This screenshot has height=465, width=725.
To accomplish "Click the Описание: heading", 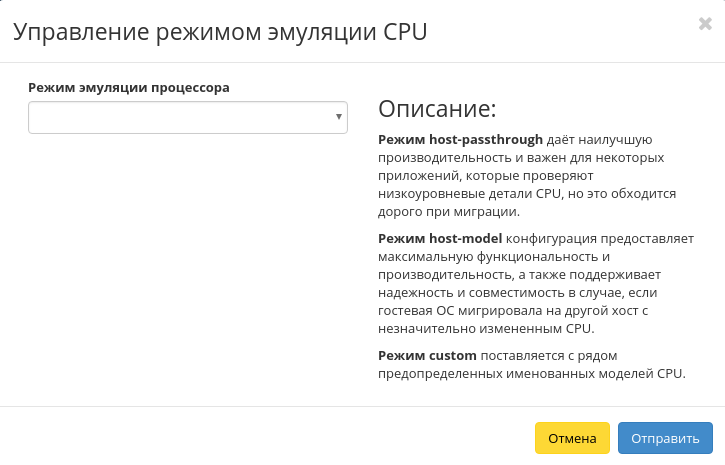I will tap(437, 108).
